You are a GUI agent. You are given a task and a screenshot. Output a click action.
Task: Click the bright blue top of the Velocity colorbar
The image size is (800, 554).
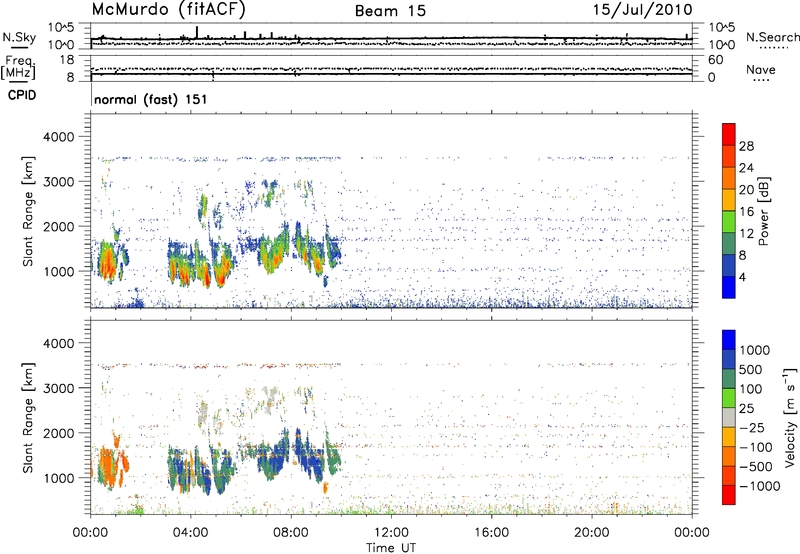(x=729, y=340)
